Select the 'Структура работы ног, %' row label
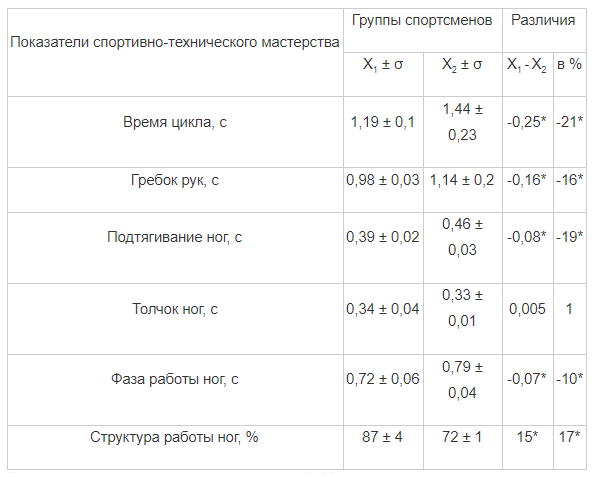 [174, 437]
